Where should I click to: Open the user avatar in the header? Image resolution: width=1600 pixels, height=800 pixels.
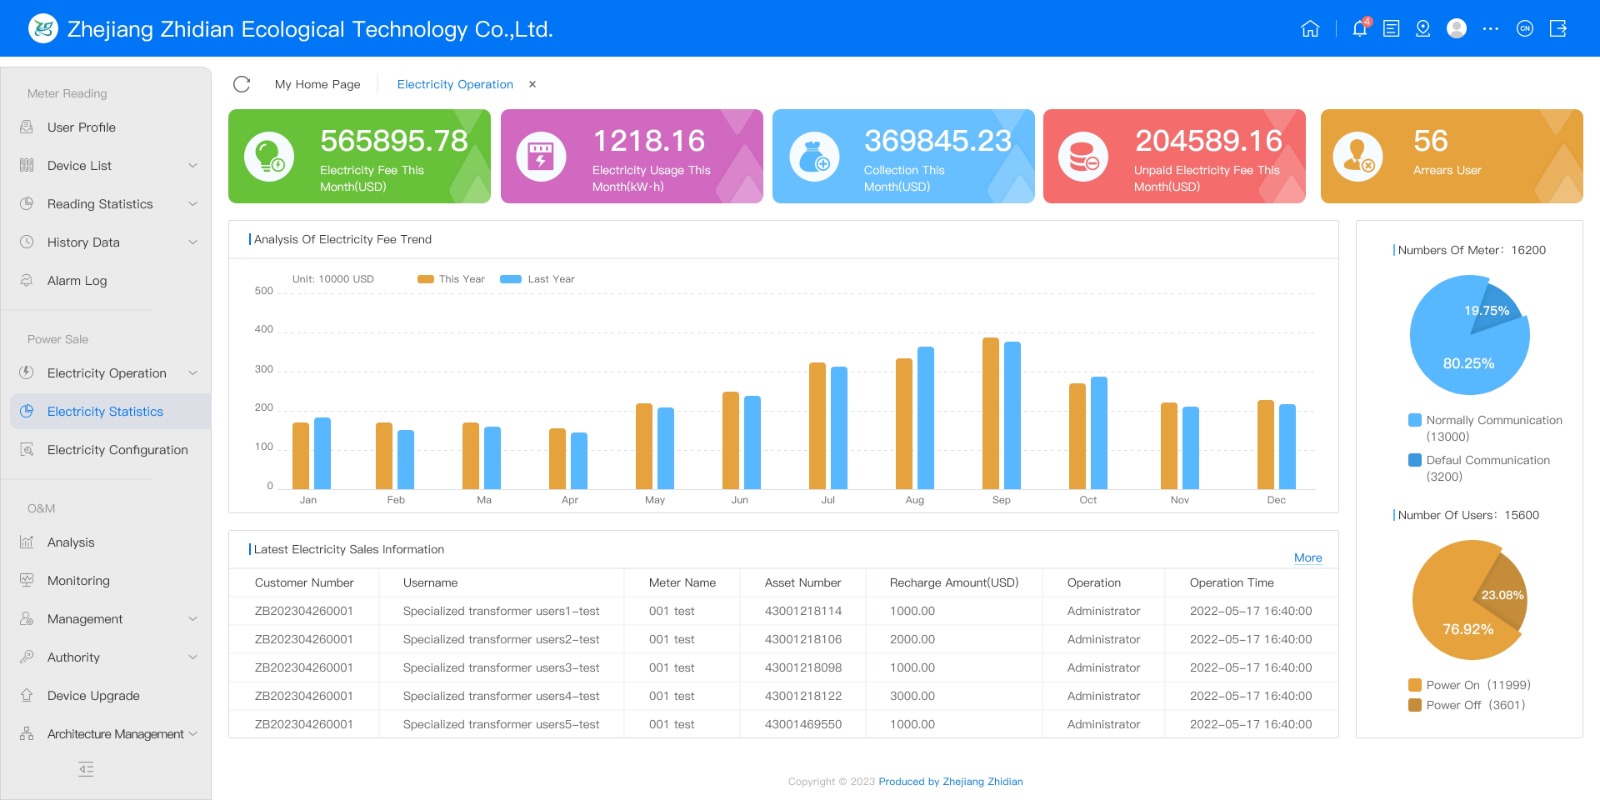(x=1457, y=29)
